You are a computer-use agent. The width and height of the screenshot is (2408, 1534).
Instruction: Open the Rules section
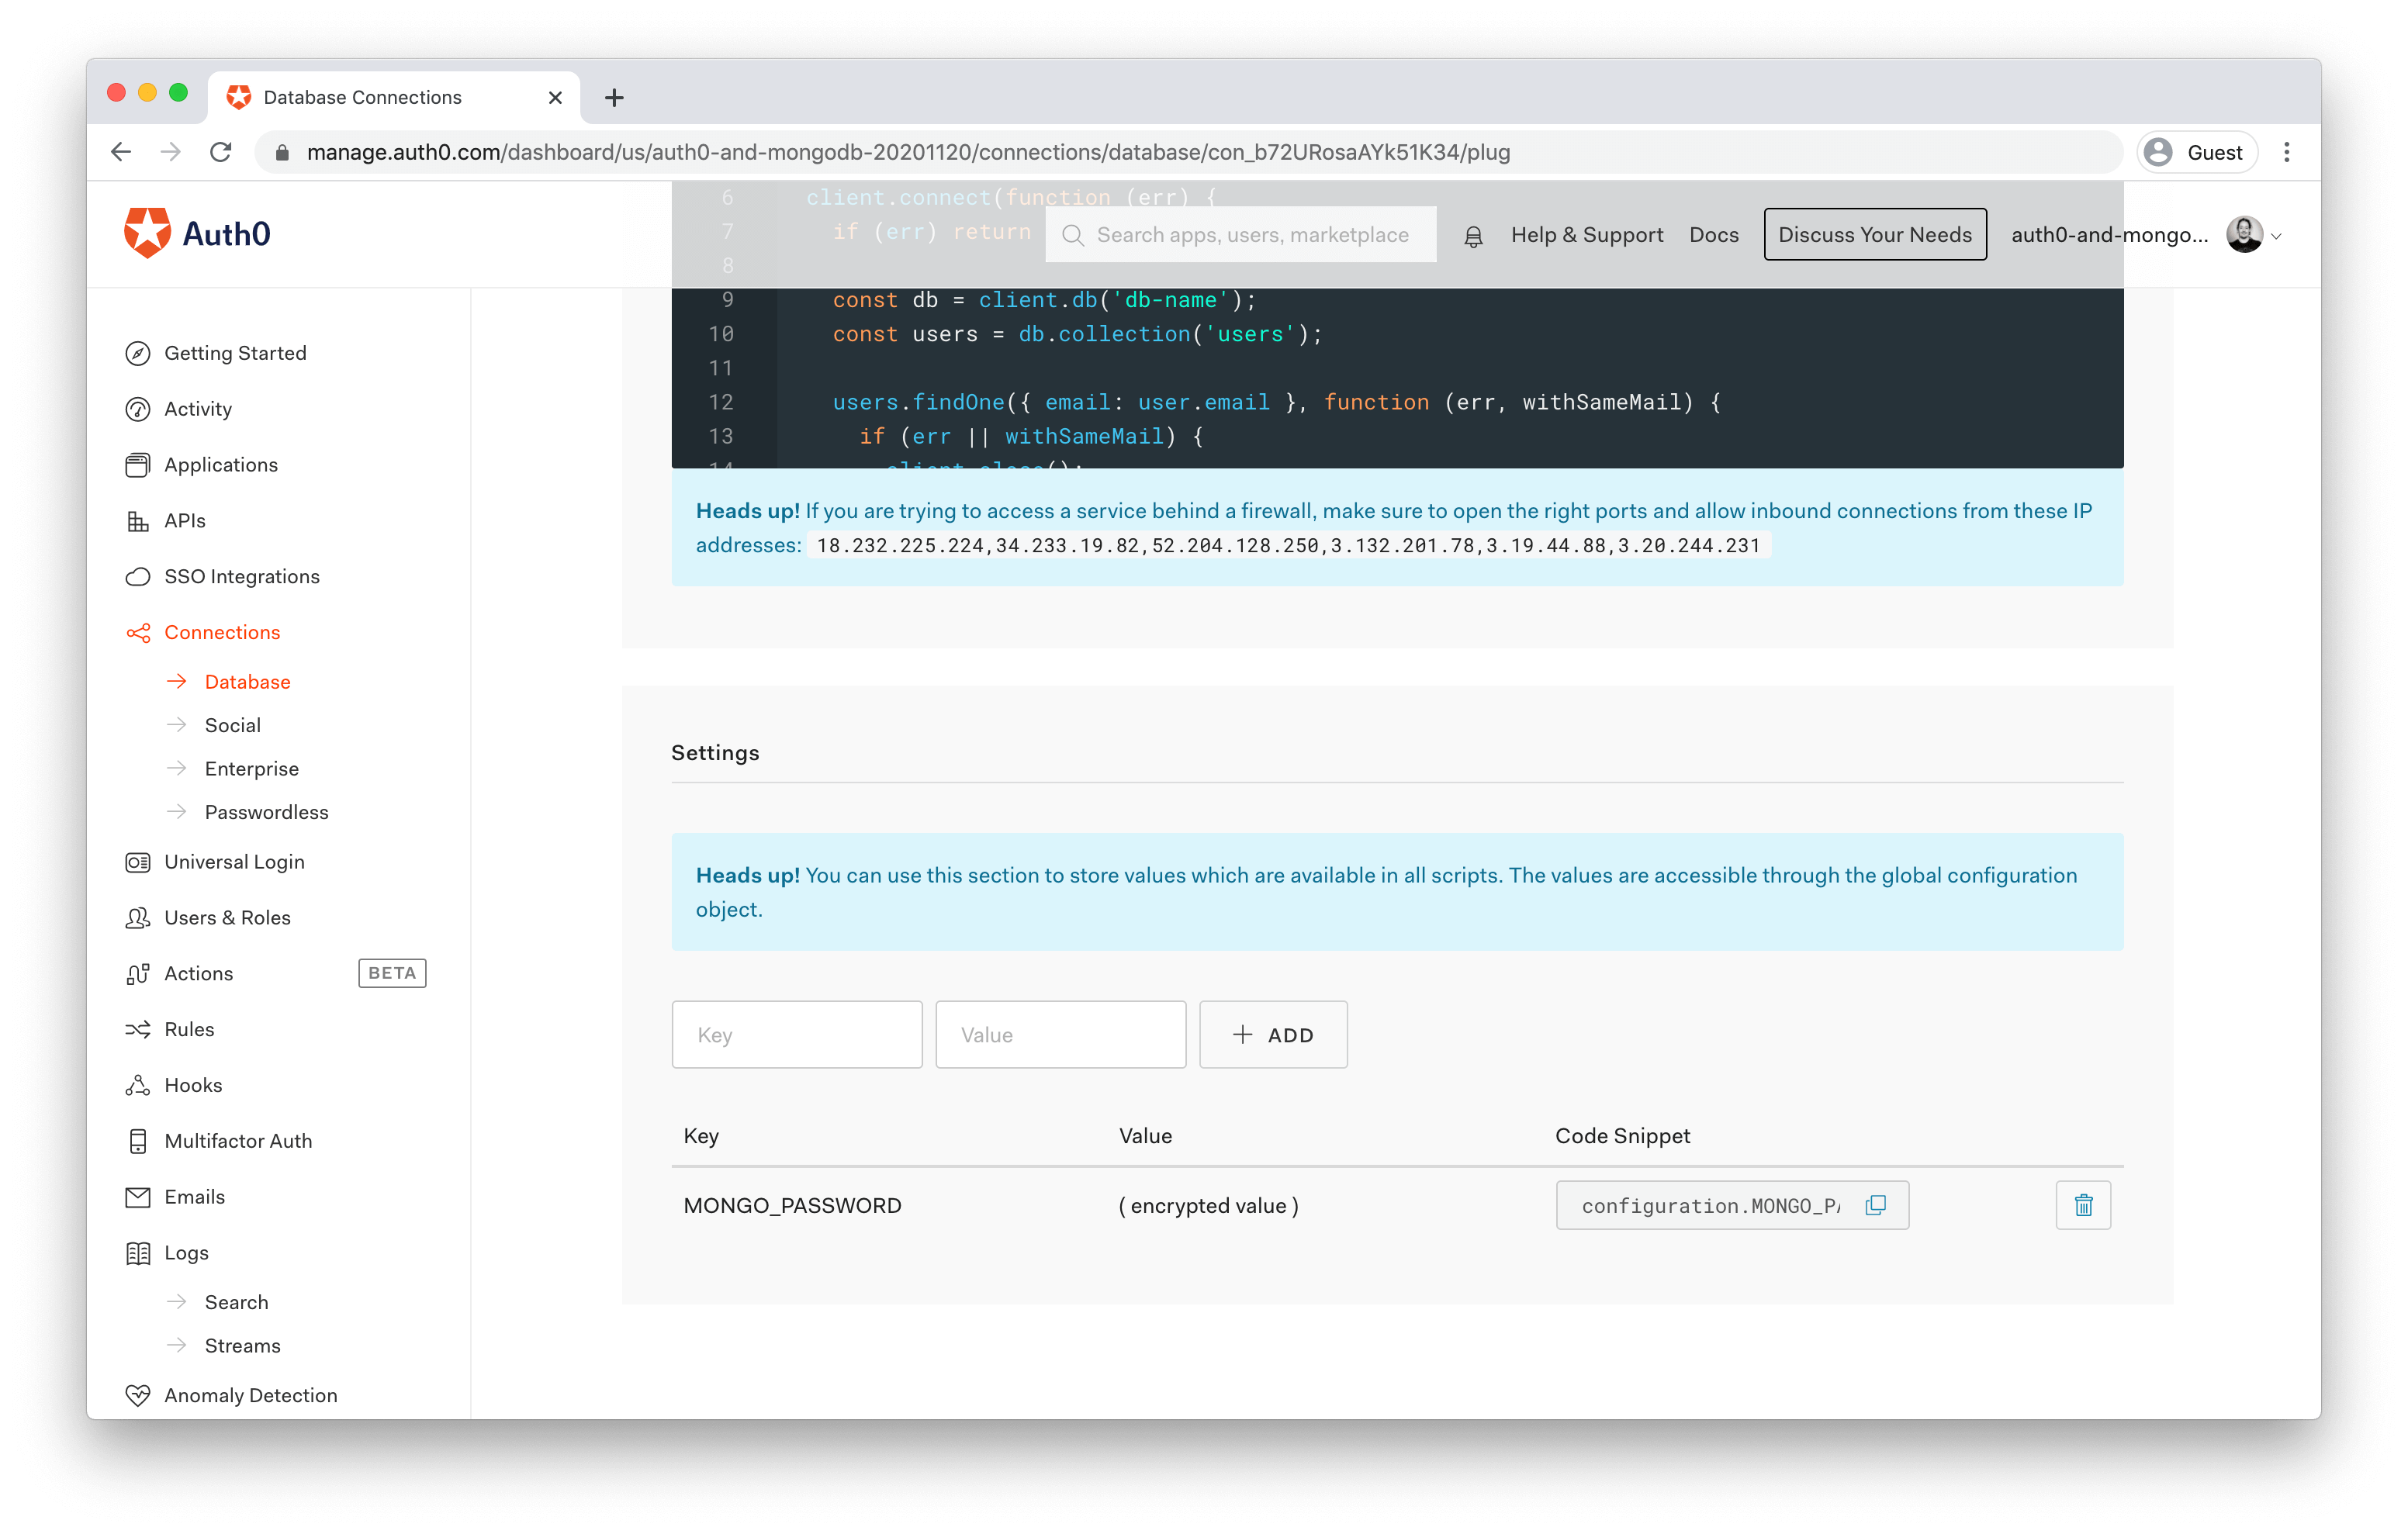[x=189, y=1029]
